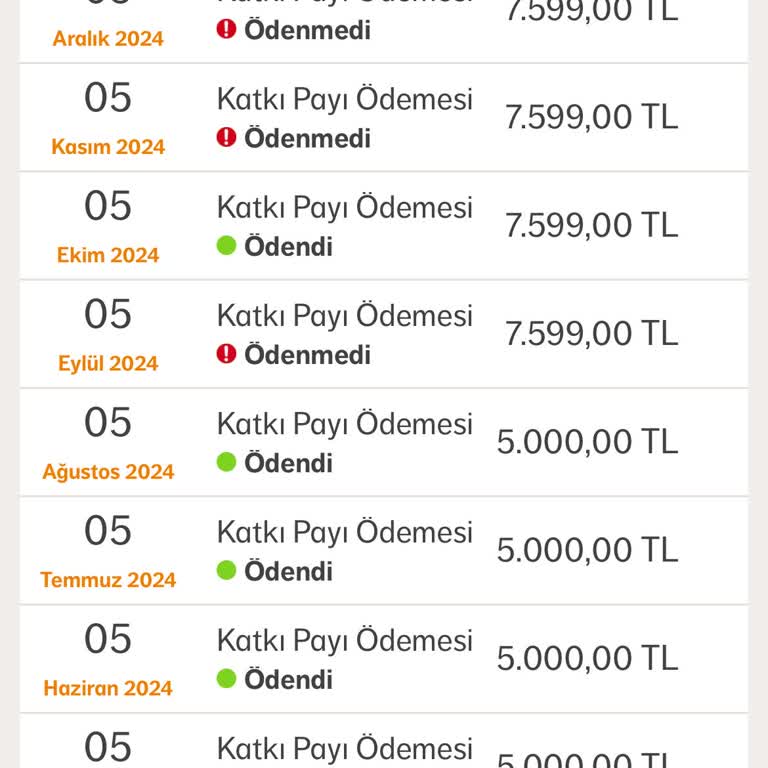
Task: Open the Ekim 2024 Katkı Payı Ödemesi entry
Action: tap(344, 208)
